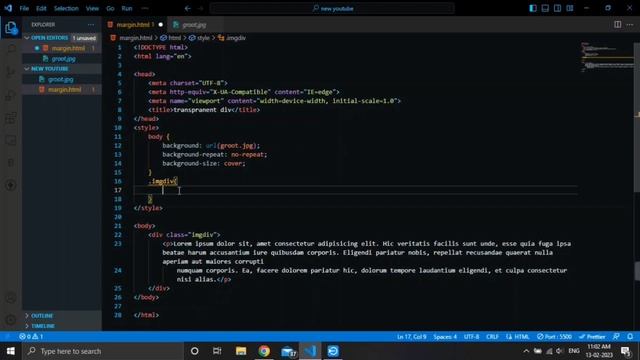Show hidden system tray icons
640x360 pixels.
[526, 351]
